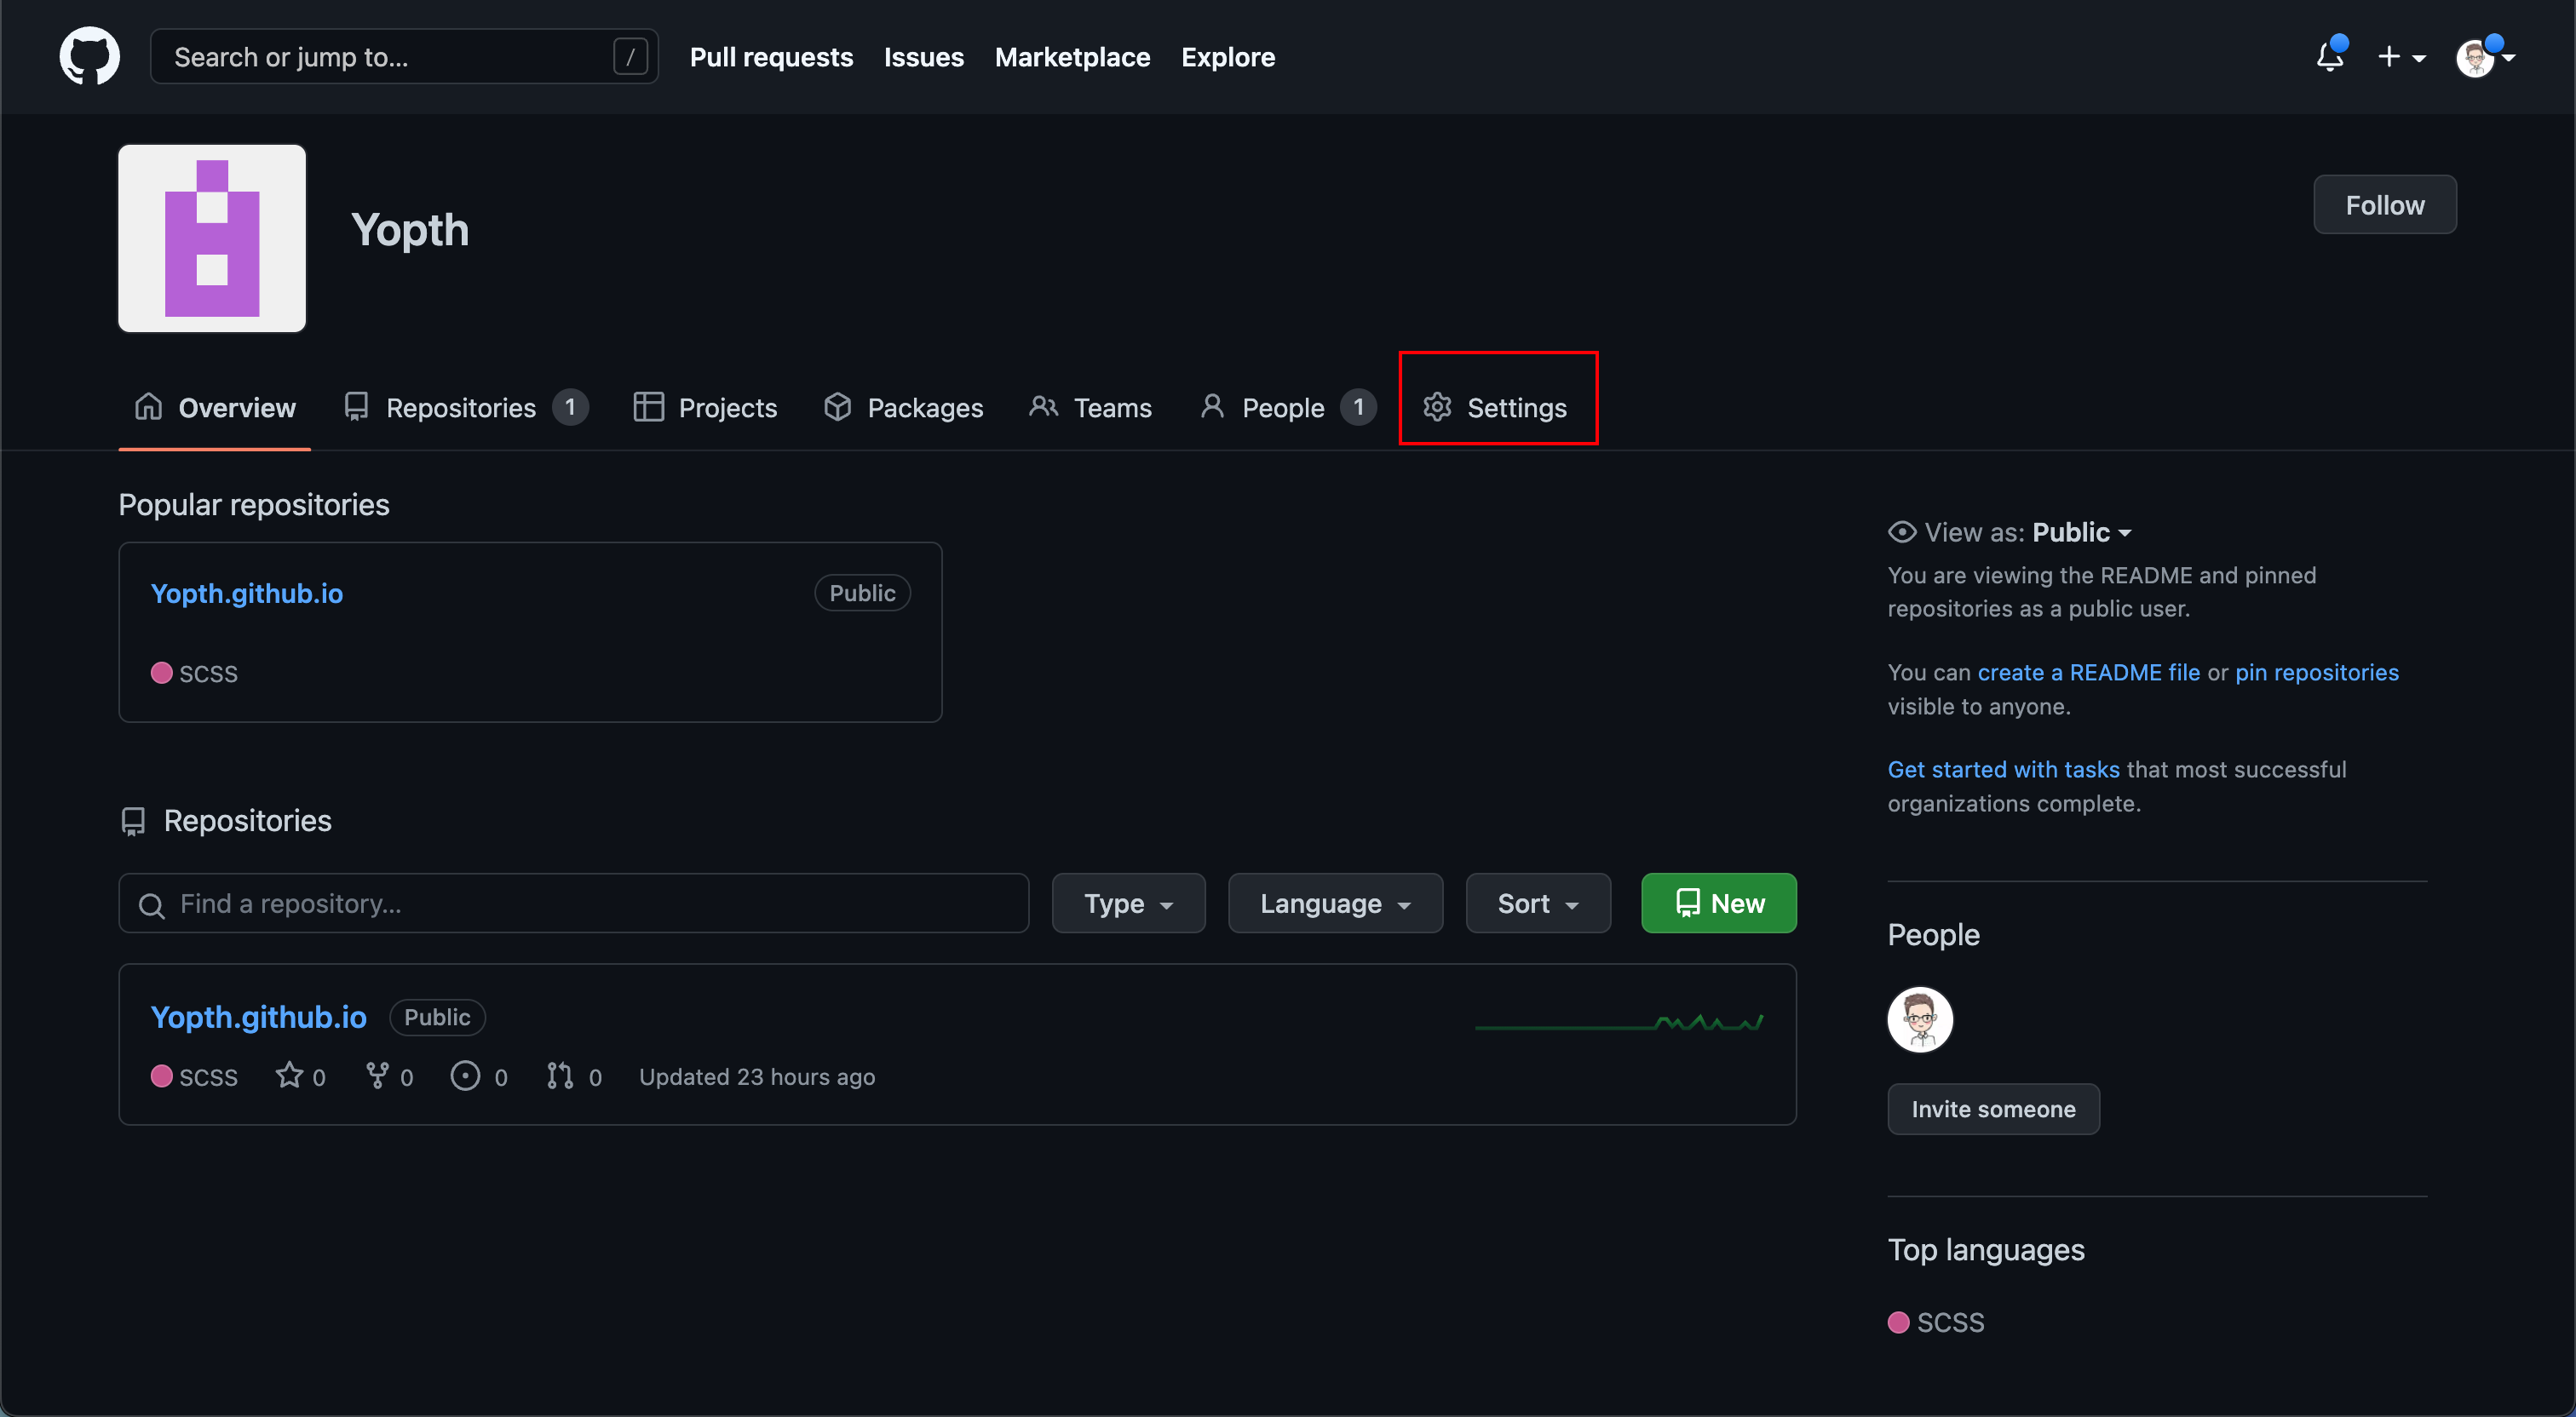Open the user avatar menu
2576x1417 pixels.
pos(2484,57)
